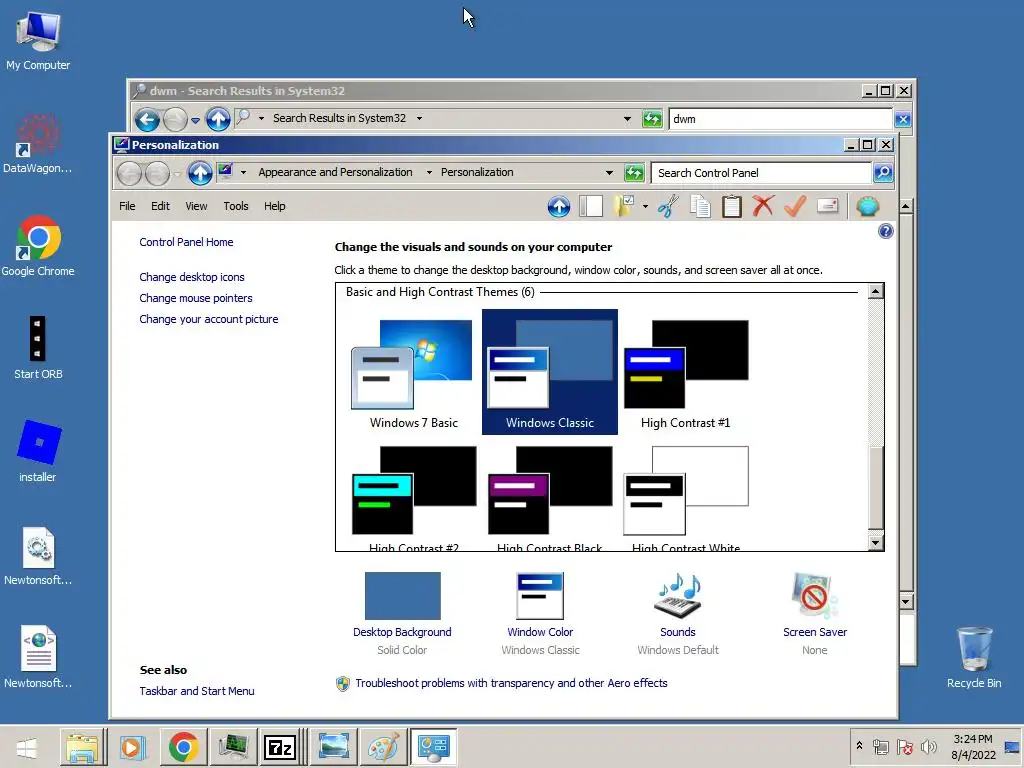Select the High Contrast #2 theme

(x=413, y=498)
